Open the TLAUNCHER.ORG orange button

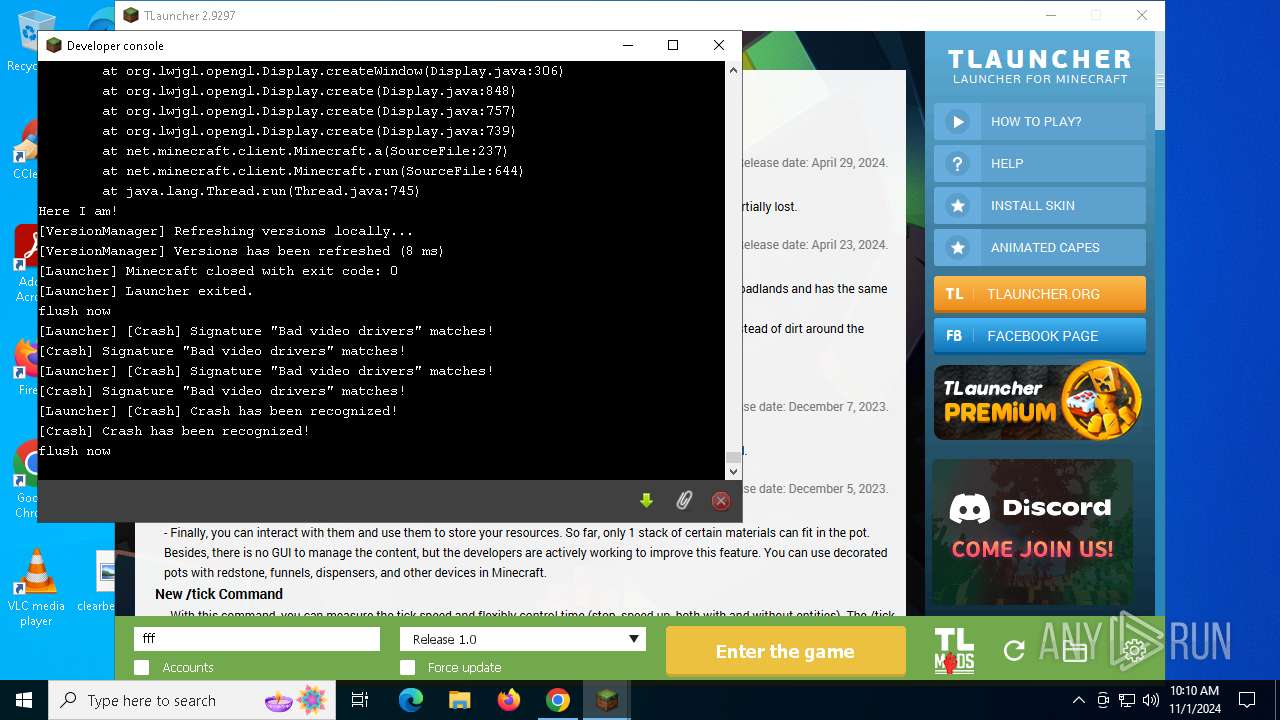[1040, 294]
